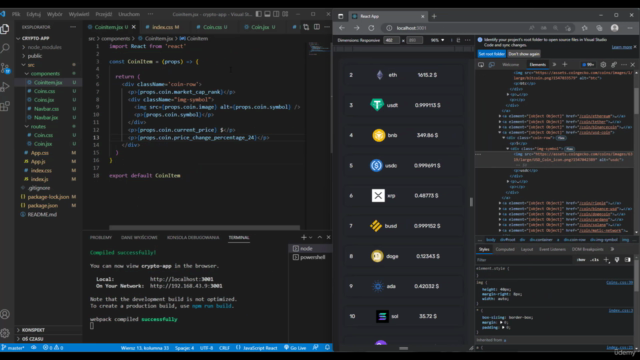Open the VS Code Explorer view icon
The height and width of the screenshot is (360, 640).
pyautogui.click(x=5, y=29)
